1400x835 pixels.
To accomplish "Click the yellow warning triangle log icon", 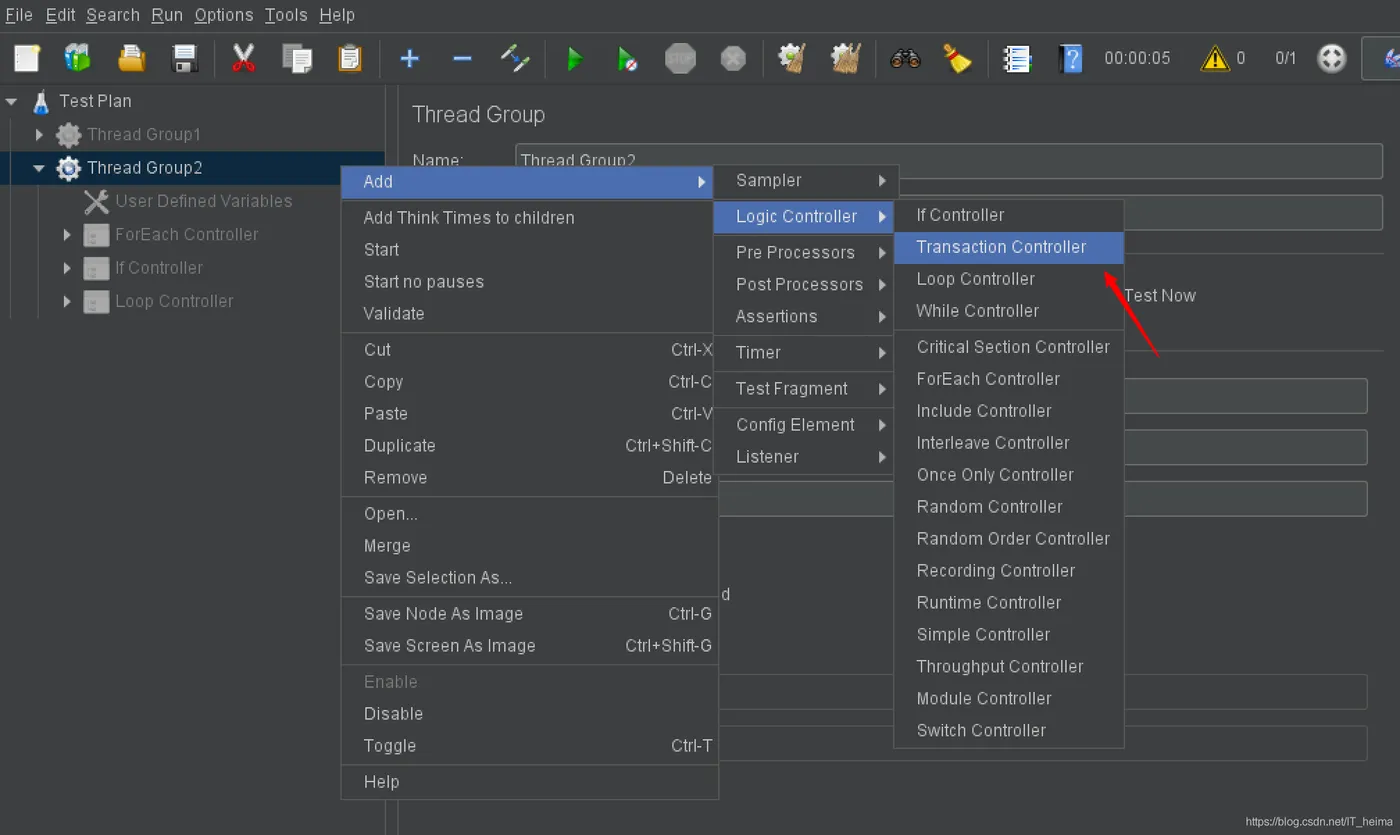I will [x=1214, y=59].
